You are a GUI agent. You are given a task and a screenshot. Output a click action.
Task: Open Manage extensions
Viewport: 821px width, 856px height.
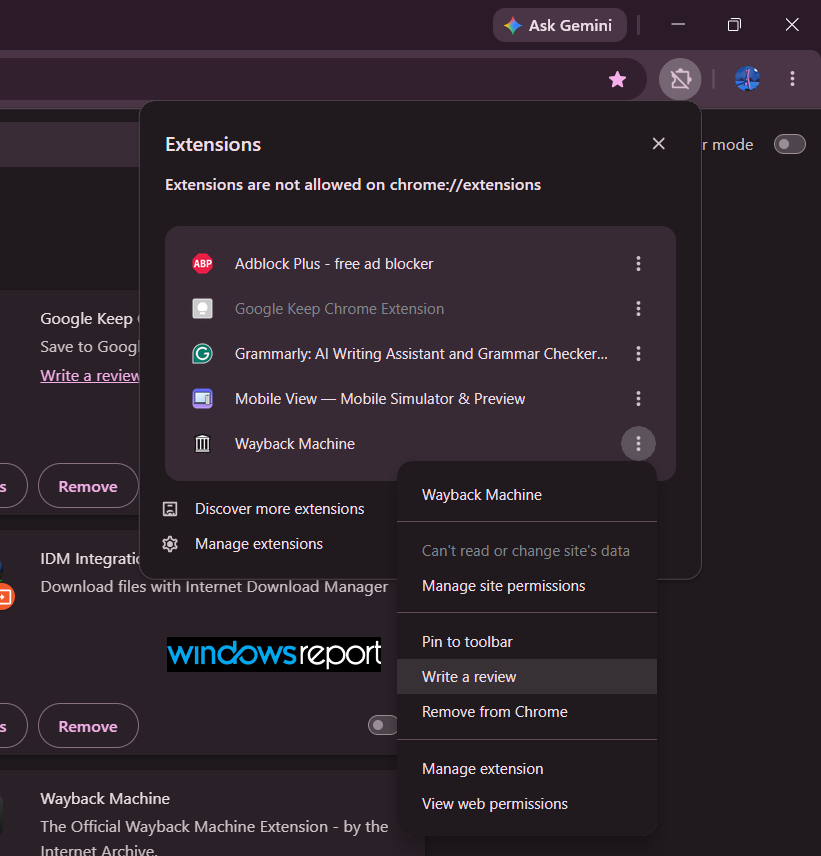(x=259, y=544)
